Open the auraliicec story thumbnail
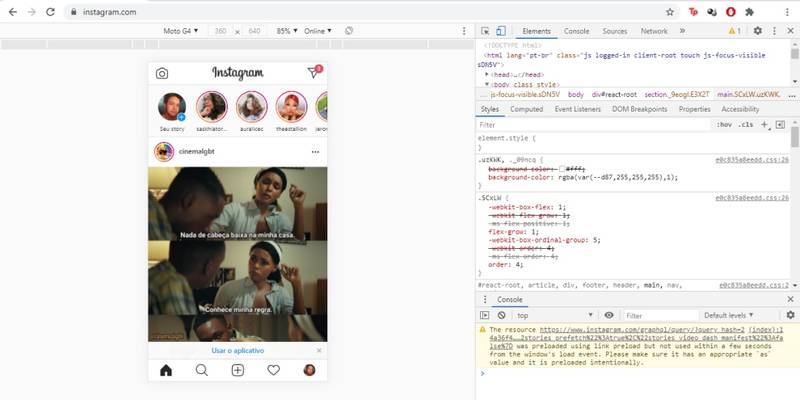This screenshot has height=400, width=800. [252, 107]
